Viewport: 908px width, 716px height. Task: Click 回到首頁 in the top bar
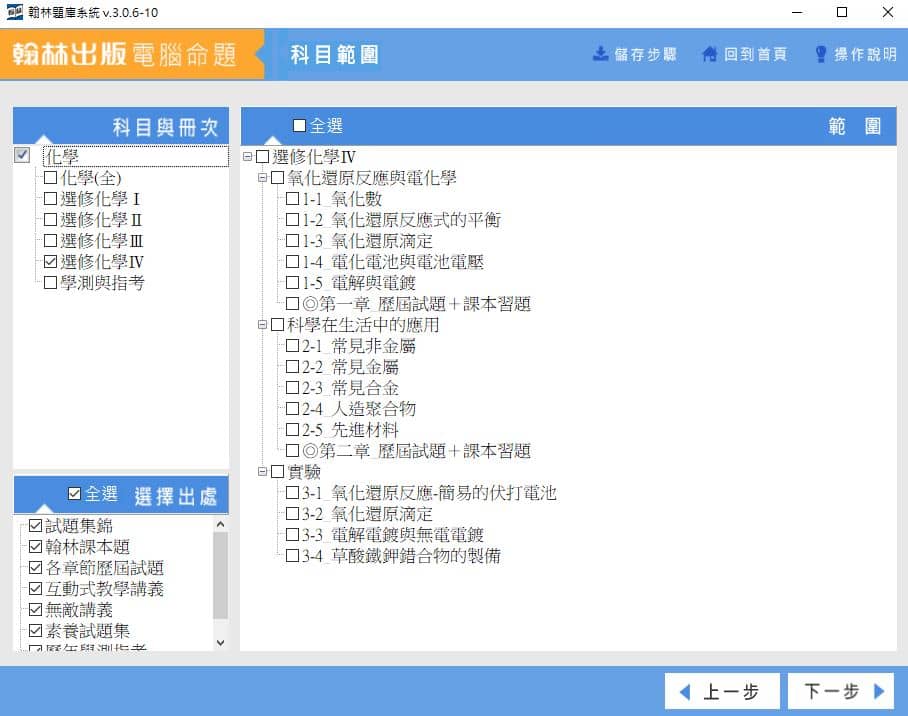click(x=744, y=54)
